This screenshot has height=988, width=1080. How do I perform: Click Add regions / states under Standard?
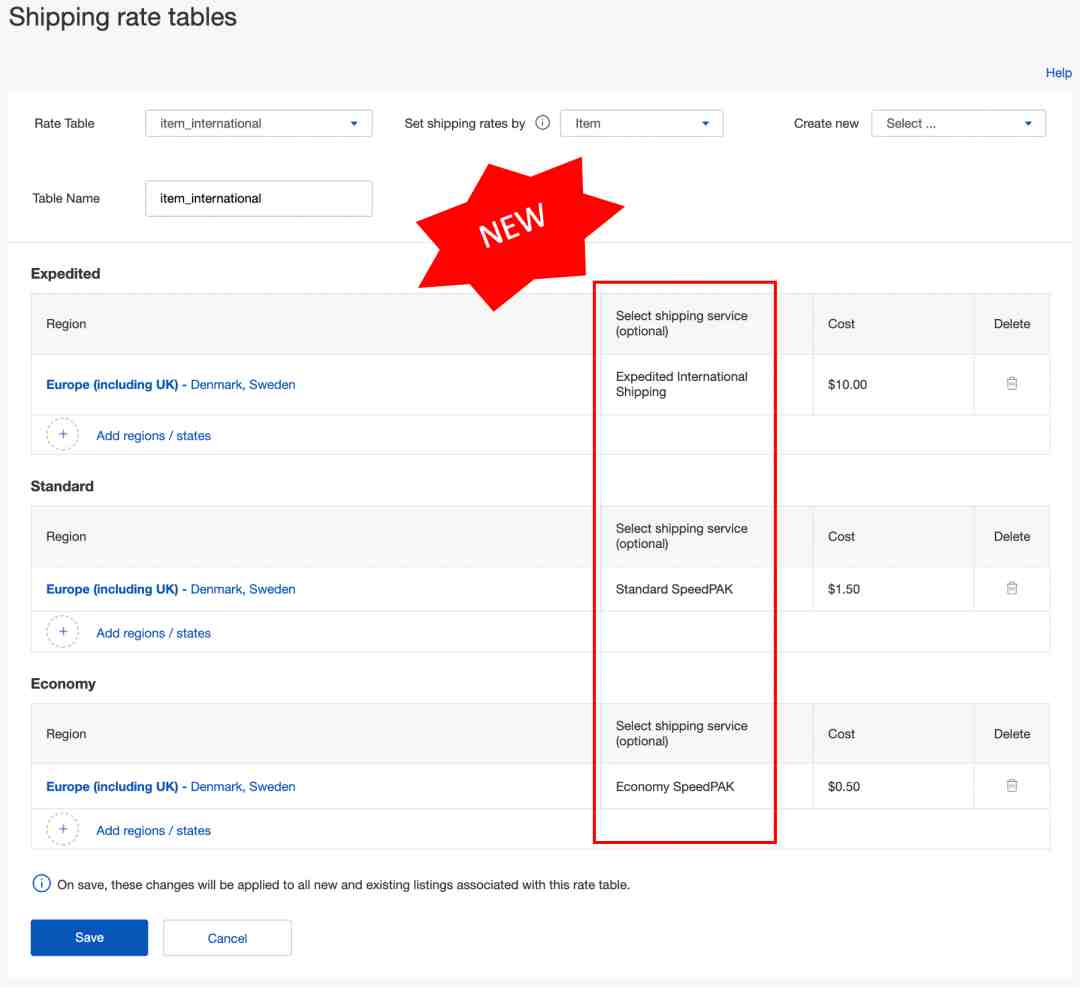point(153,633)
